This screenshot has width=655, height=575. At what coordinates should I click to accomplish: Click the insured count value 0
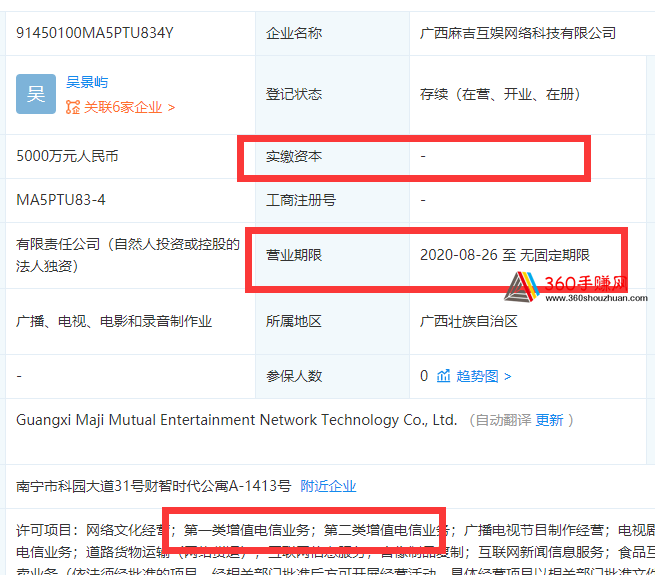click(424, 376)
